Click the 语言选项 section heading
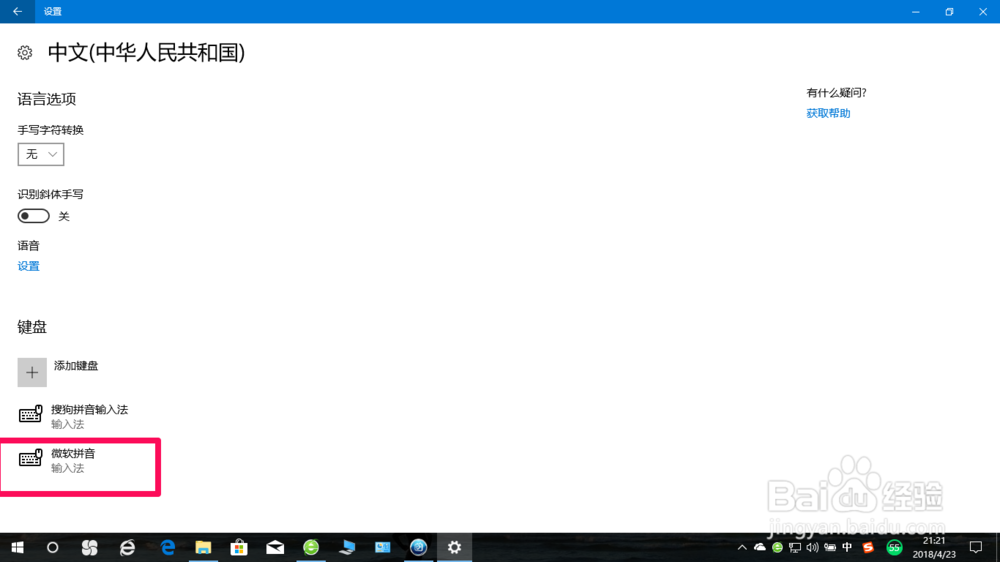 47,99
